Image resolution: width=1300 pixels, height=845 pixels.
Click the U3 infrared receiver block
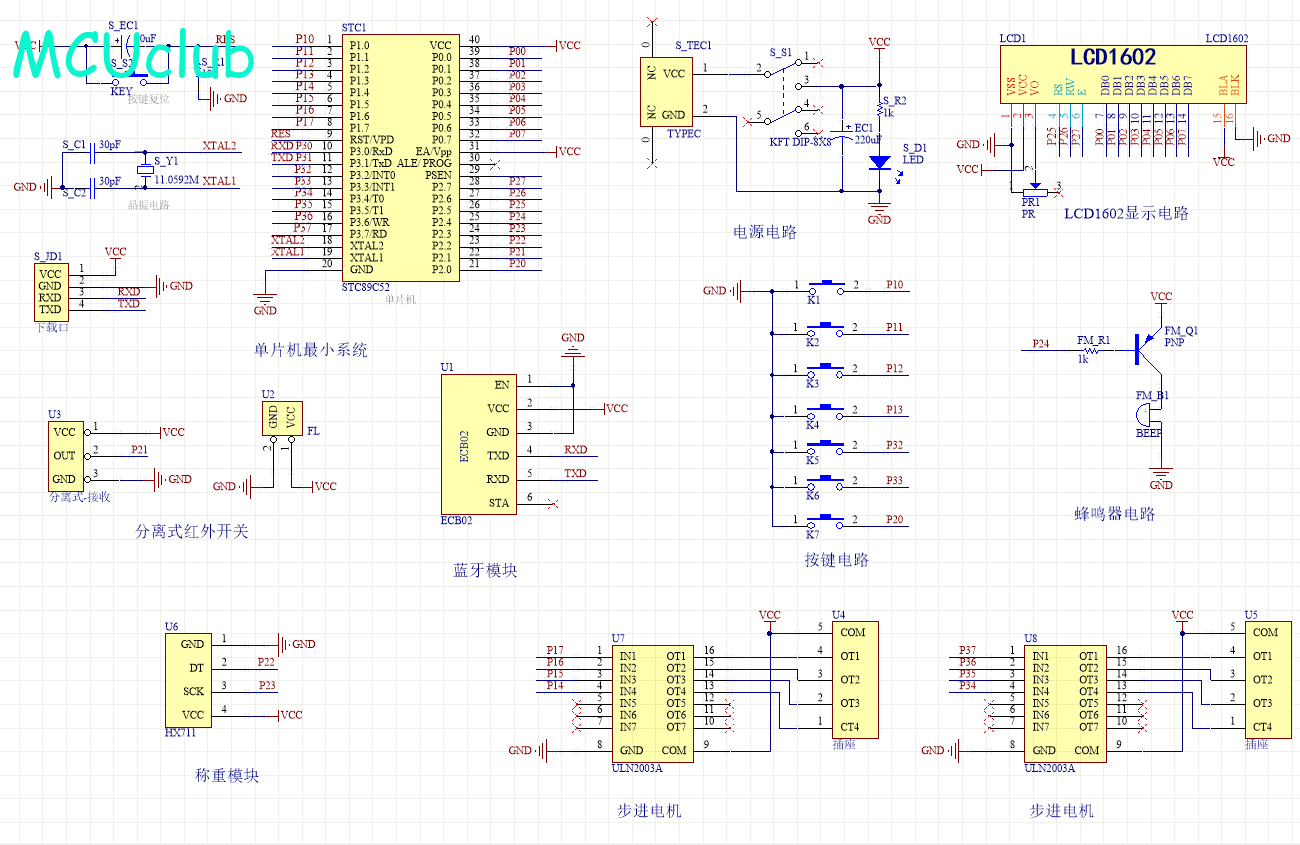[x=65, y=455]
